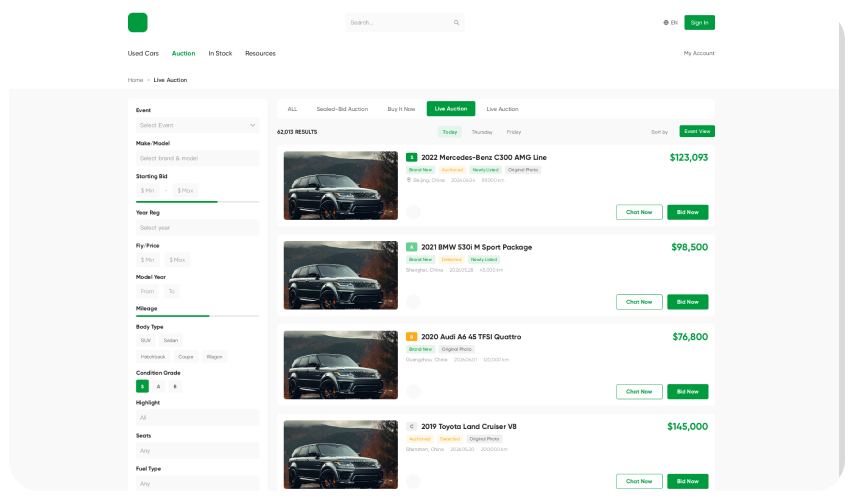Click the Event View button
Image resolution: width=855 pixels, height=500 pixels.
(697, 131)
